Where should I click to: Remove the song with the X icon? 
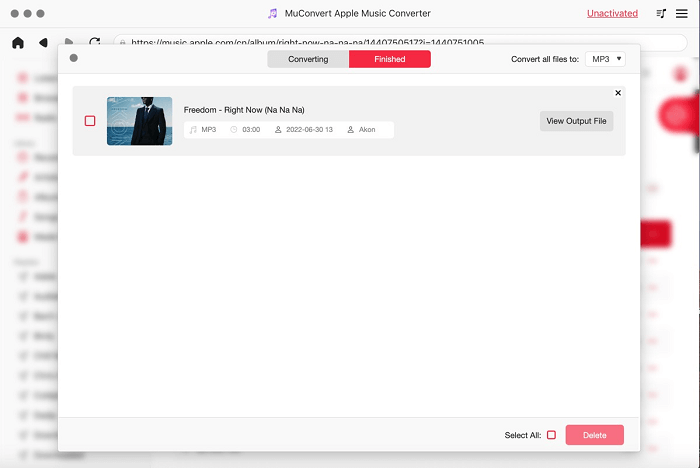click(x=618, y=93)
